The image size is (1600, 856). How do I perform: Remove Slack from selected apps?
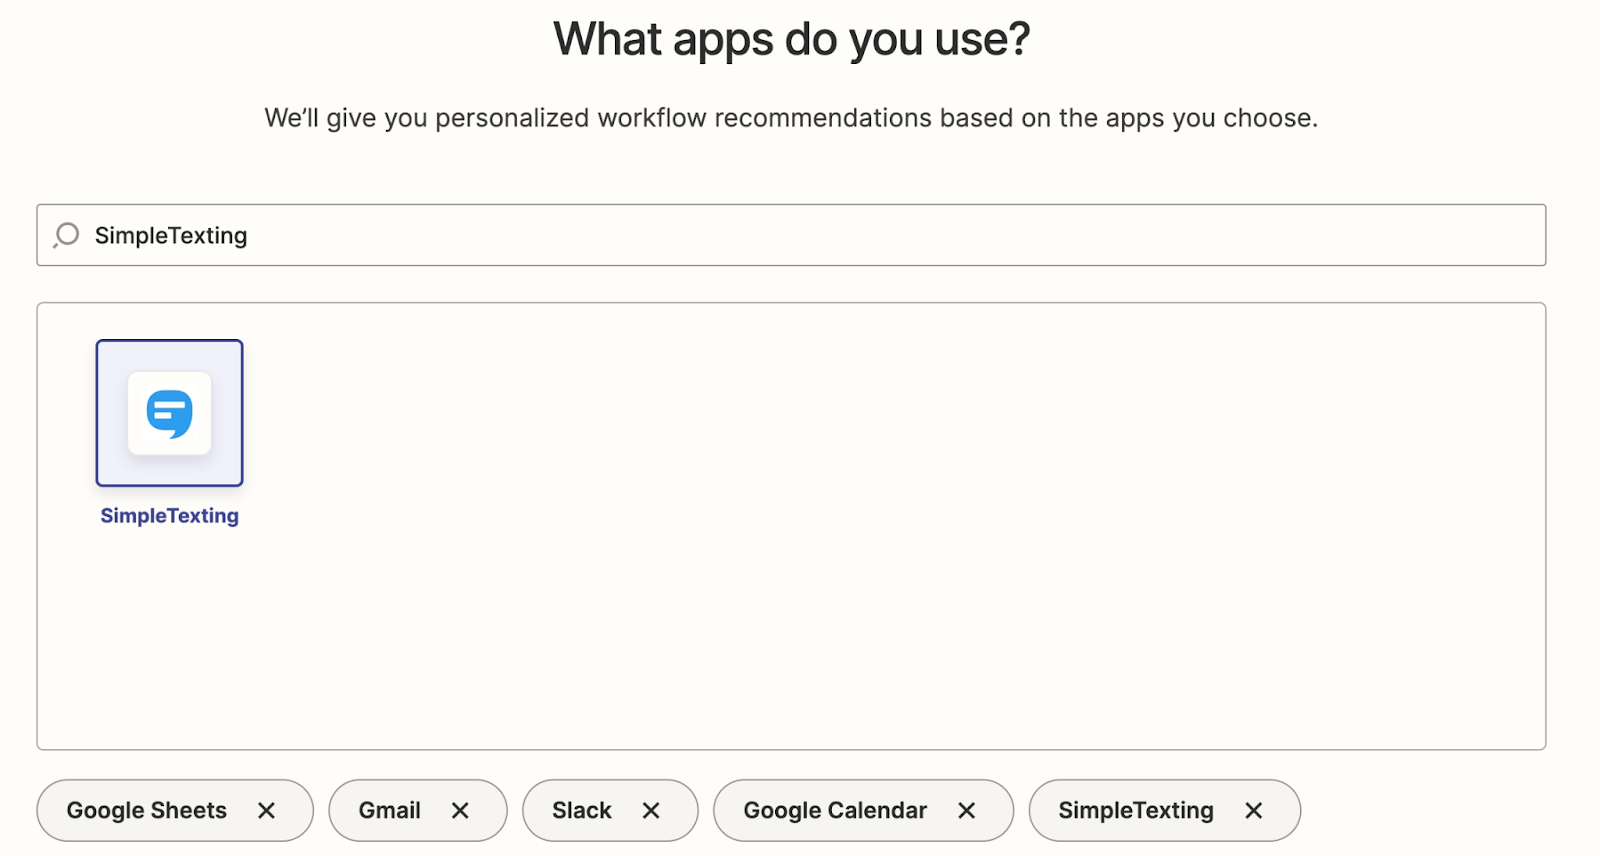tap(653, 810)
